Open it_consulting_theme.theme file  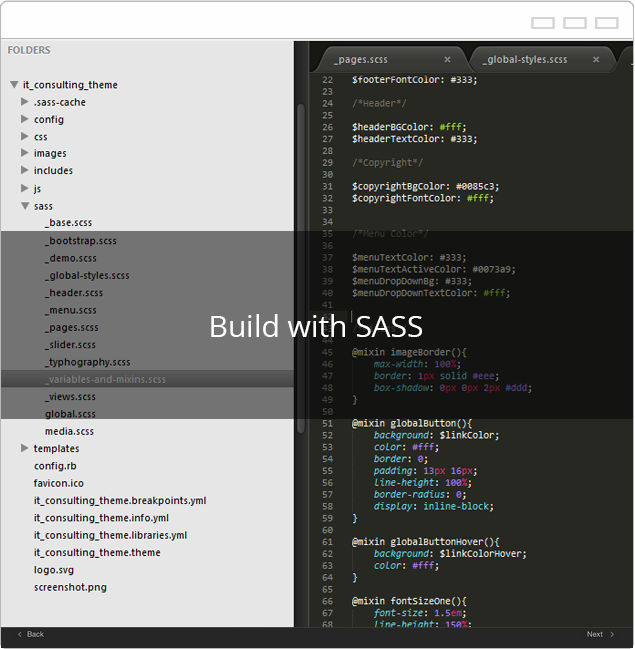point(97,553)
